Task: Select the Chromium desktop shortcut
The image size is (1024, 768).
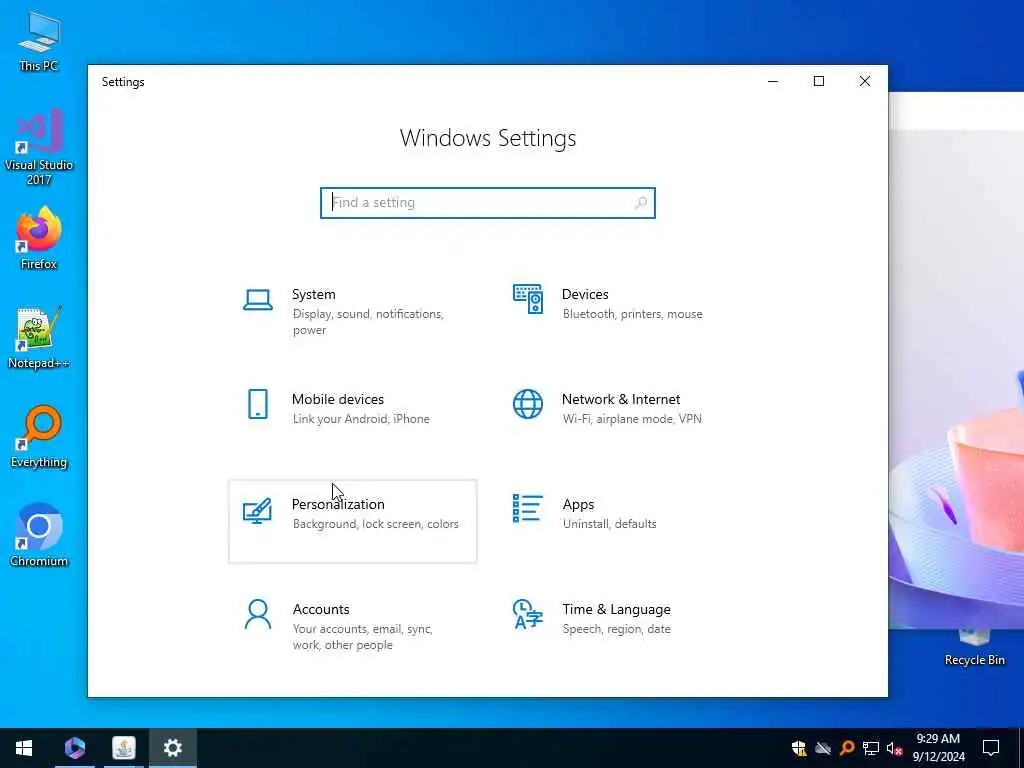Action: 39,536
